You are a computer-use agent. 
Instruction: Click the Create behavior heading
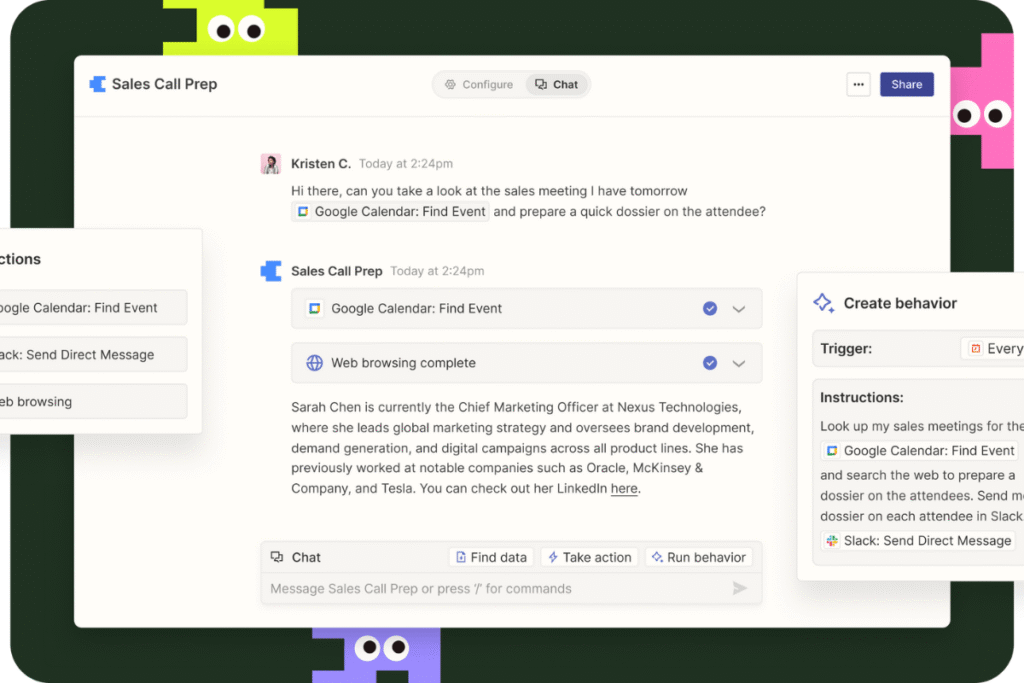pyautogui.click(x=900, y=303)
